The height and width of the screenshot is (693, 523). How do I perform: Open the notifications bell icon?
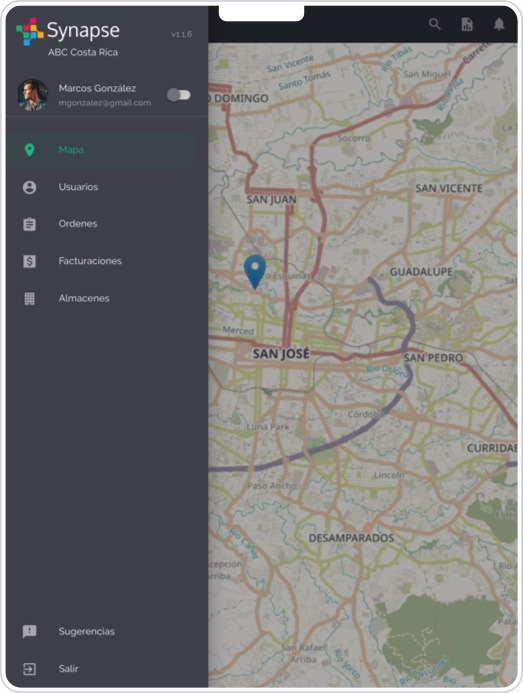coord(499,24)
